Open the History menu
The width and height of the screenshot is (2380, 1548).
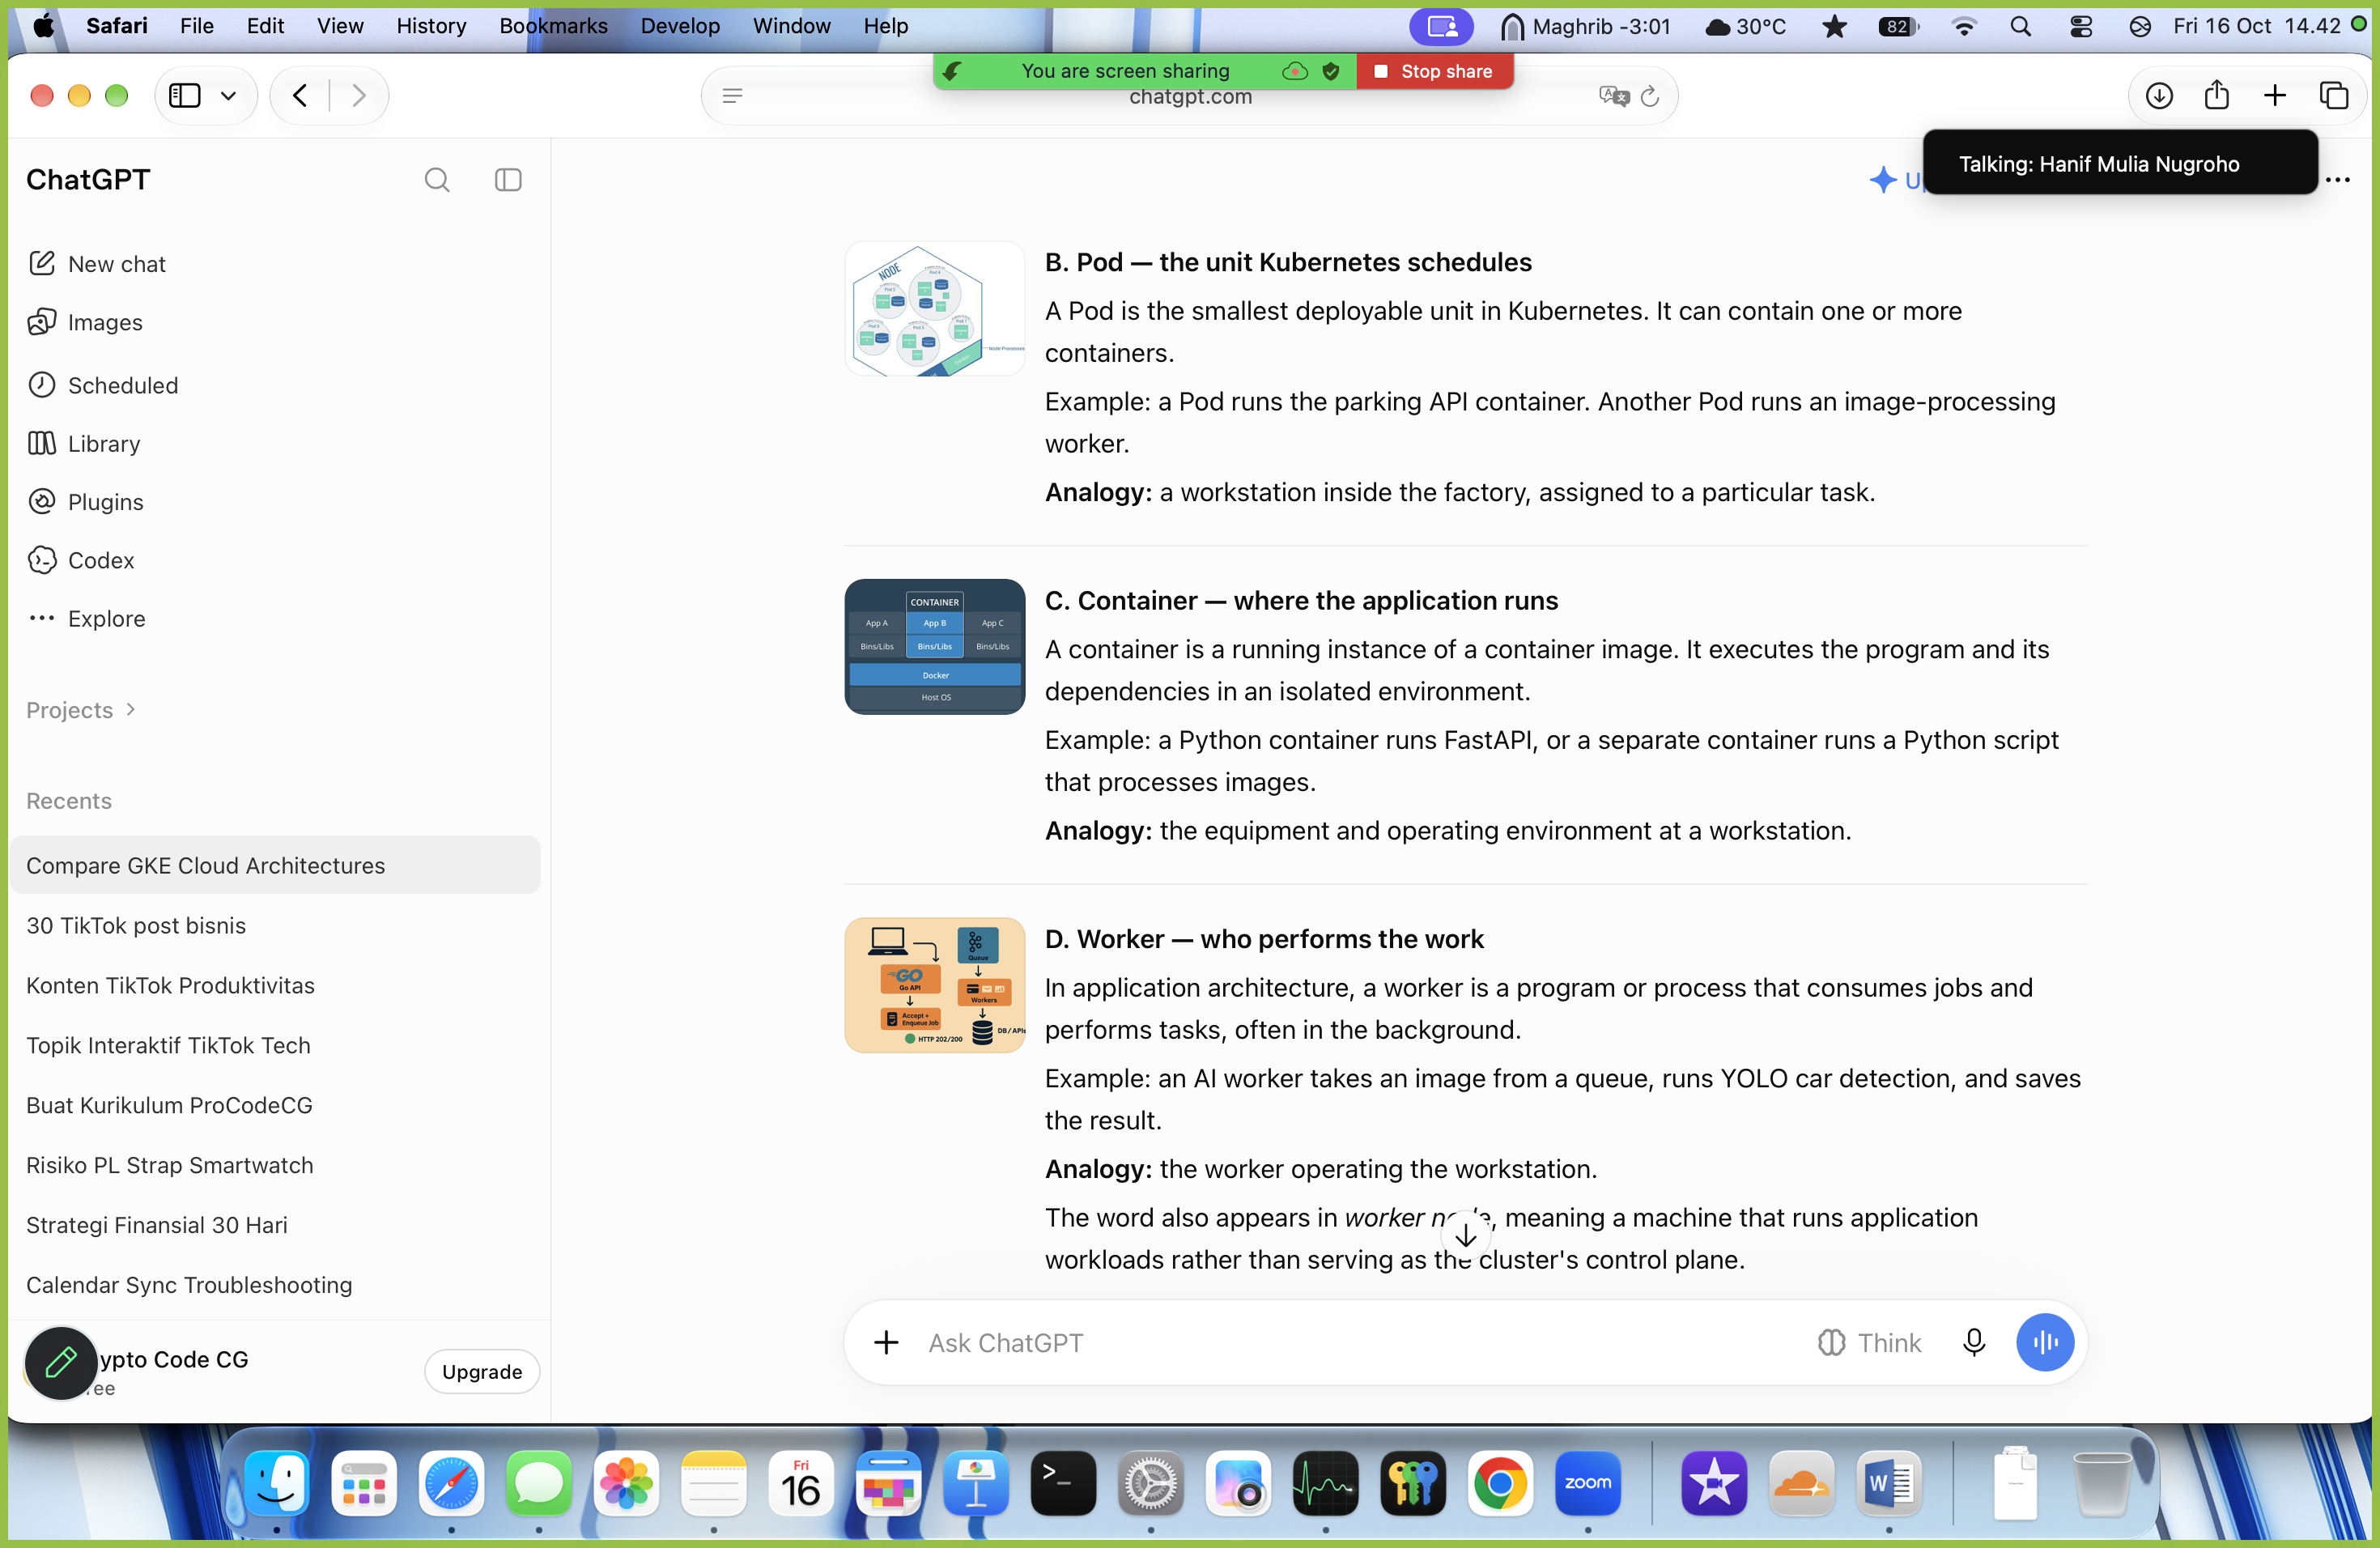coord(431,26)
